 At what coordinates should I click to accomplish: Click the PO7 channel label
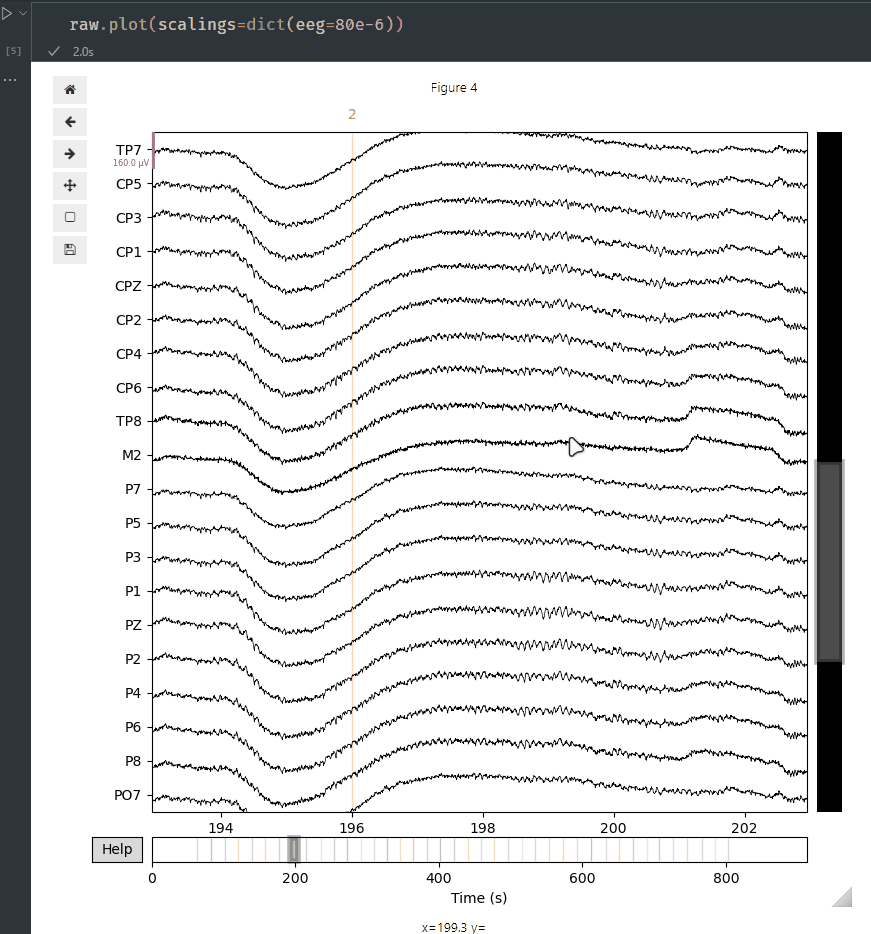coord(127,795)
